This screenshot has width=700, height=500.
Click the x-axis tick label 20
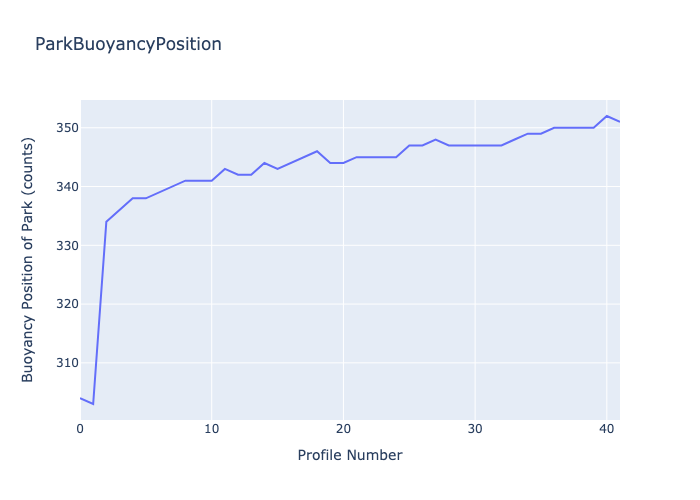(343, 429)
